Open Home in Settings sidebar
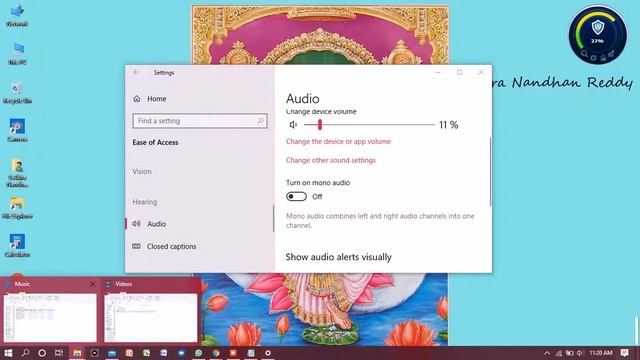Screen dimensions: 640x360 [x=149, y=99]
